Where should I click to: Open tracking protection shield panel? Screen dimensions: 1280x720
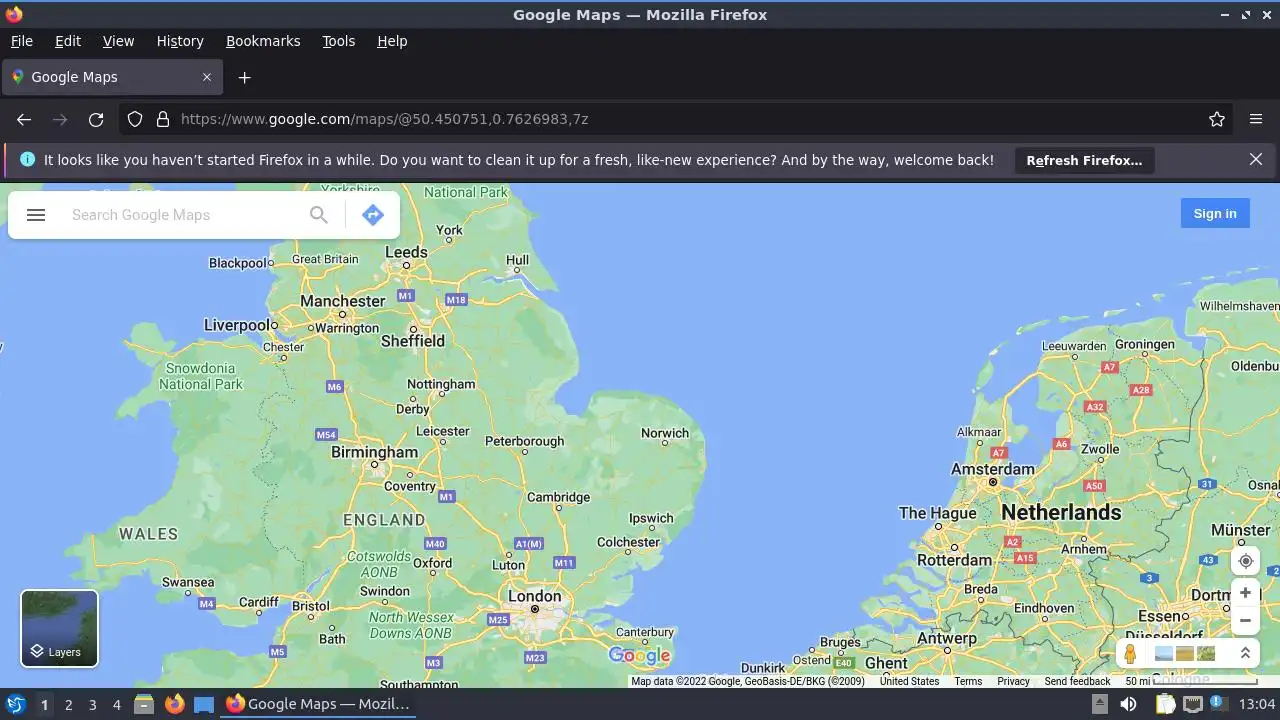tap(135, 119)
